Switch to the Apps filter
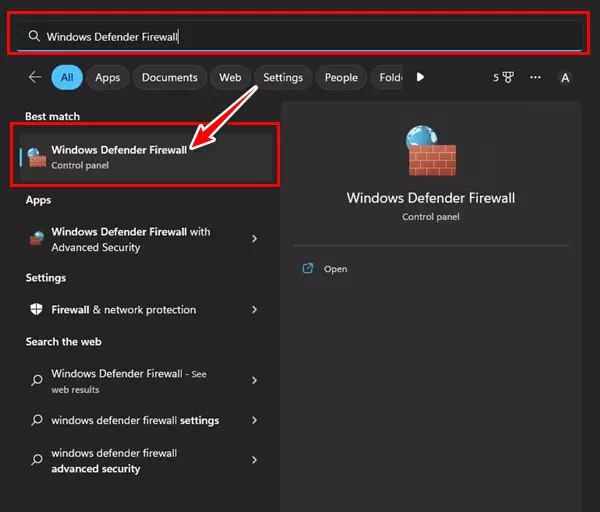The image size is (600, 512). (x=108, y=77)
